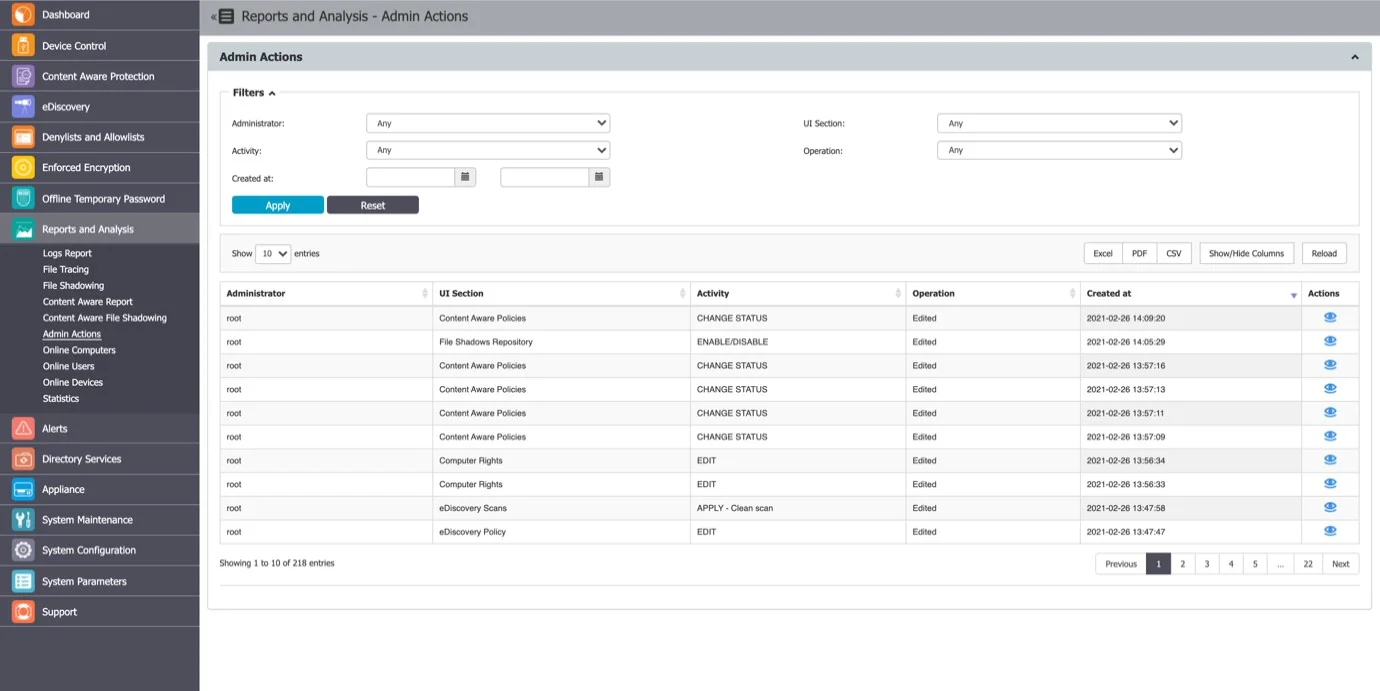The image size is (1380, 691).
Task: Open the Operation filter dropdown
Action: click(x=1059, y=150)
